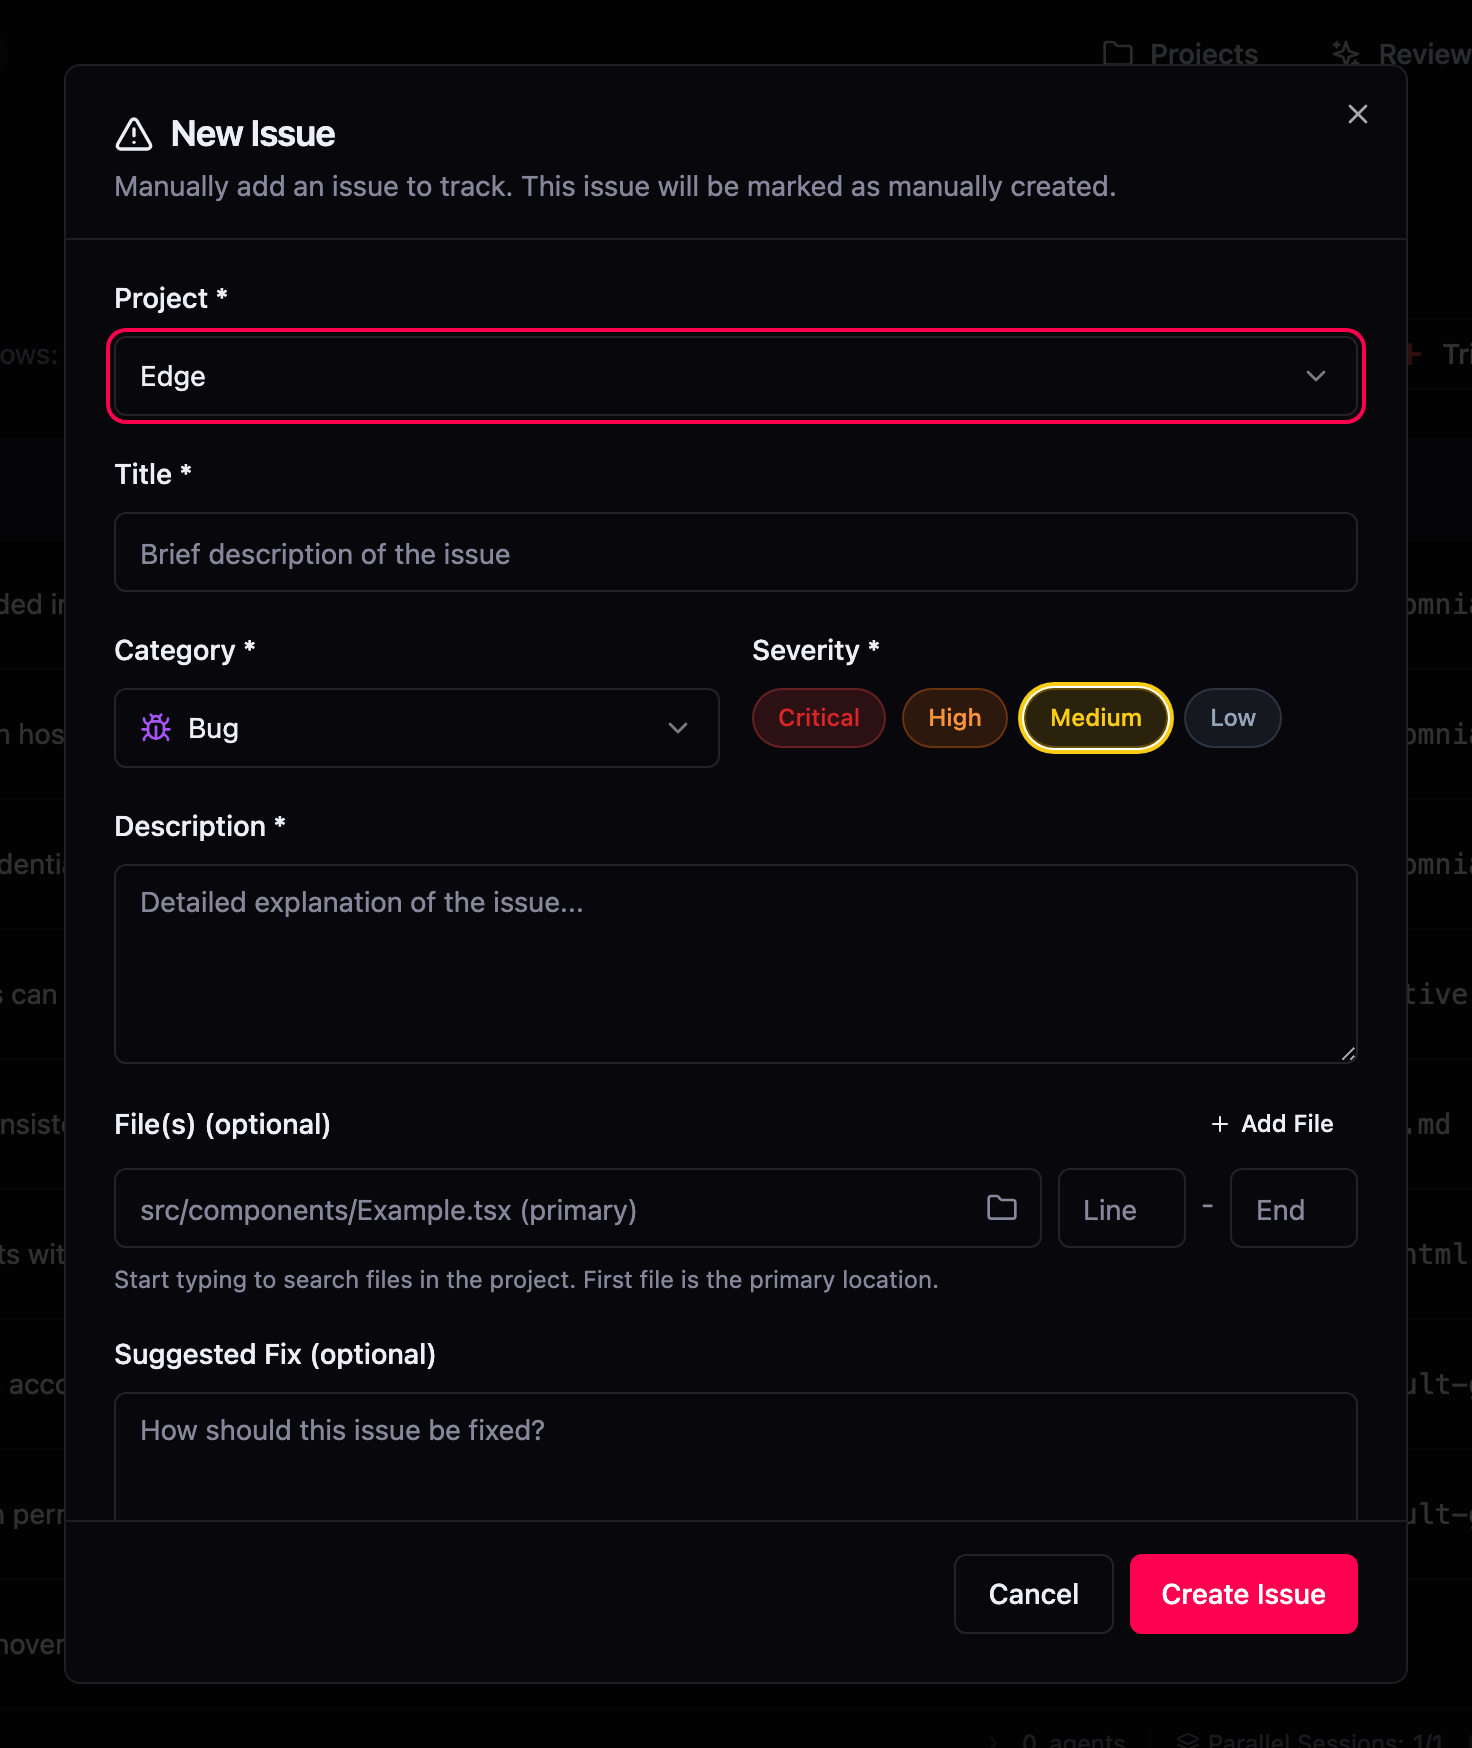Select Low severity
Viewport: 1472px width, 1748px height.
point(1232,717)
